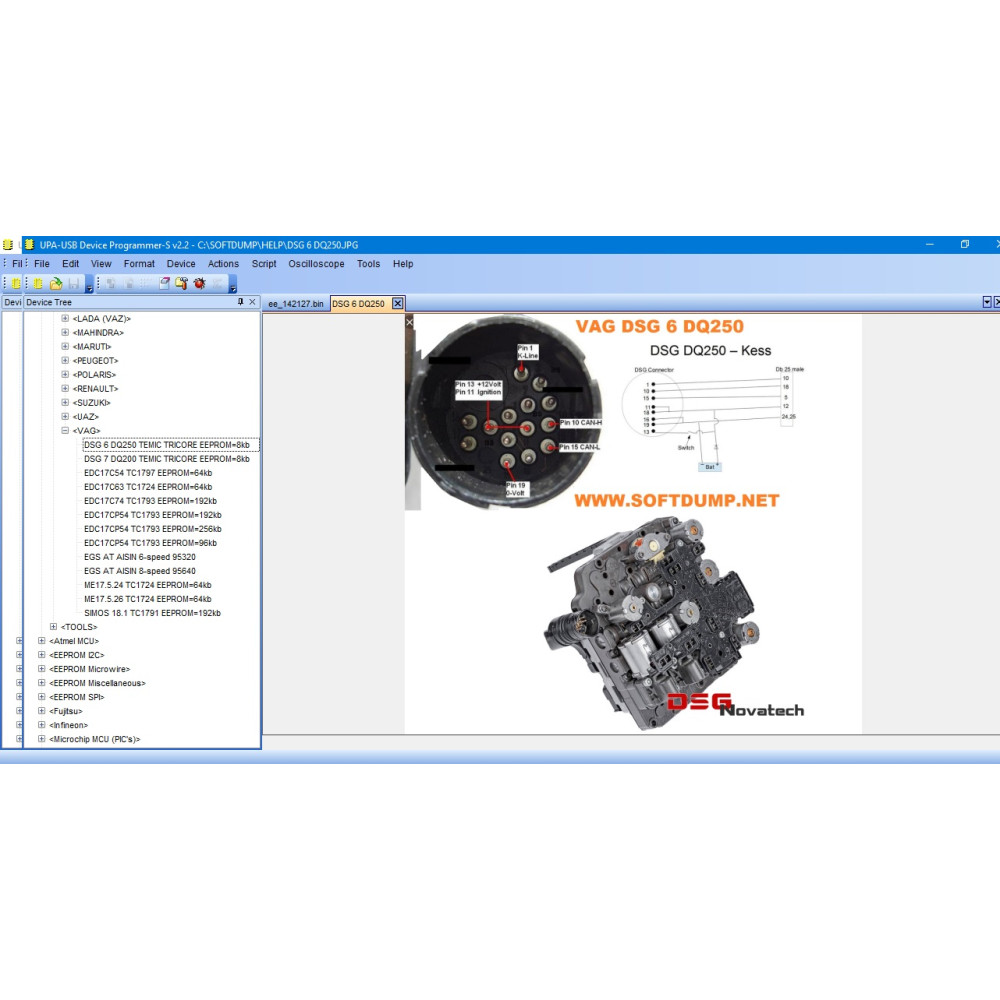1000x1000 pixels.
Task: Select EGS AT AISIN 6-speed 95320
Action: click(140, 557)
